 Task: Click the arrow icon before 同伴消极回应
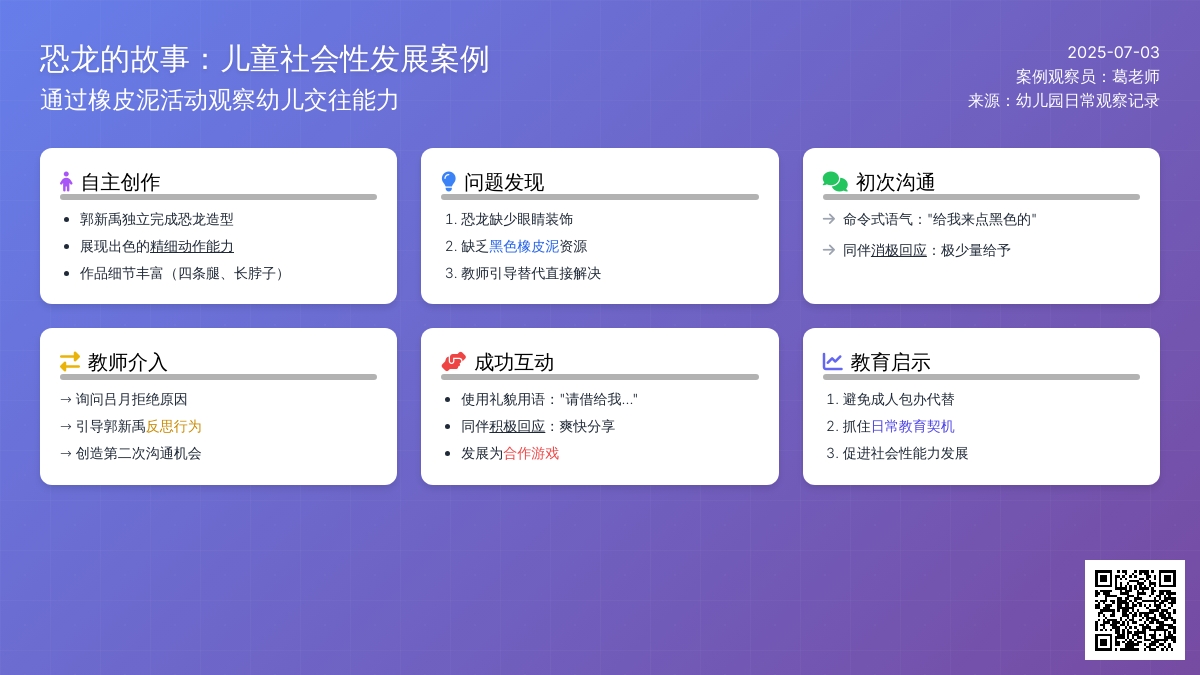(x=829, y=250)
